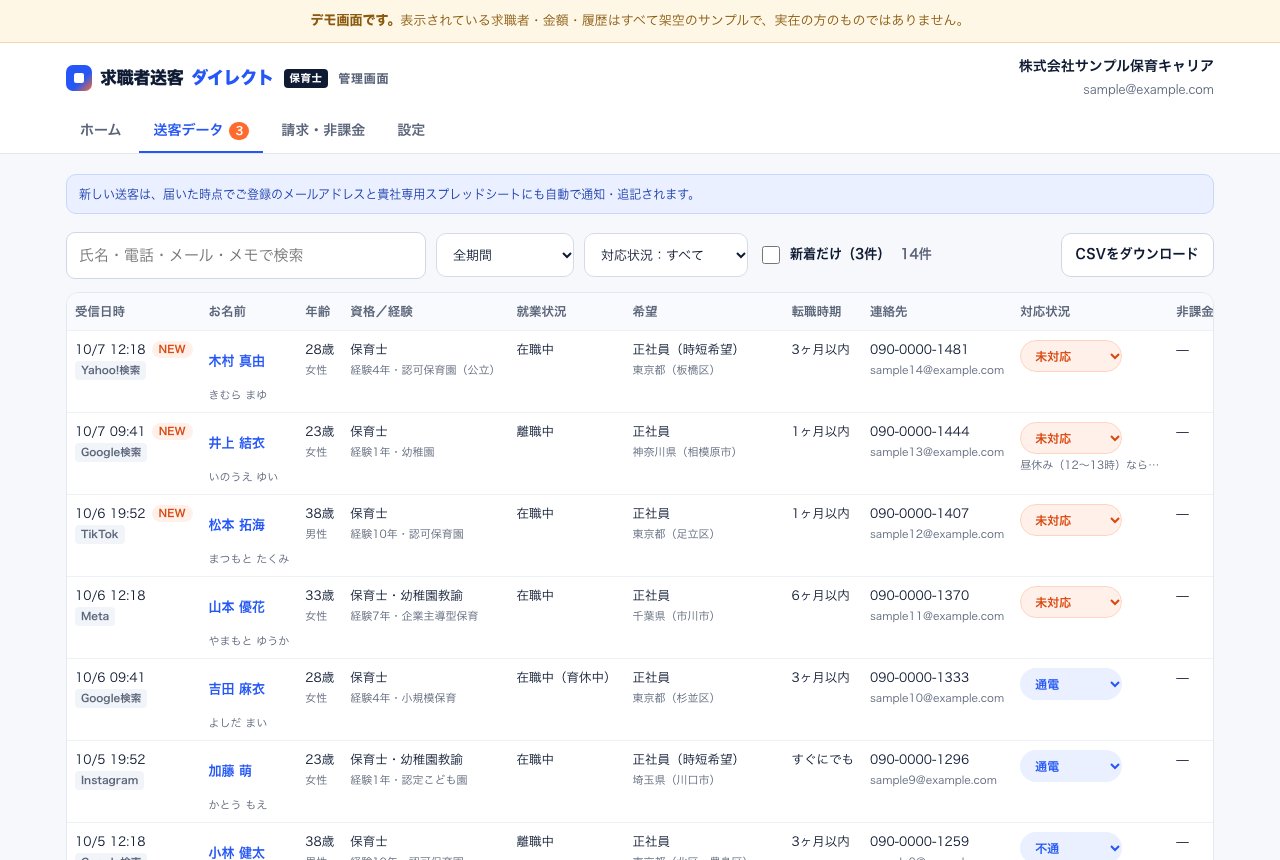This screenshot has height=860, width=1280.
Task: Open the 全期間 period dropdown
Action: (x=505, y=255)
